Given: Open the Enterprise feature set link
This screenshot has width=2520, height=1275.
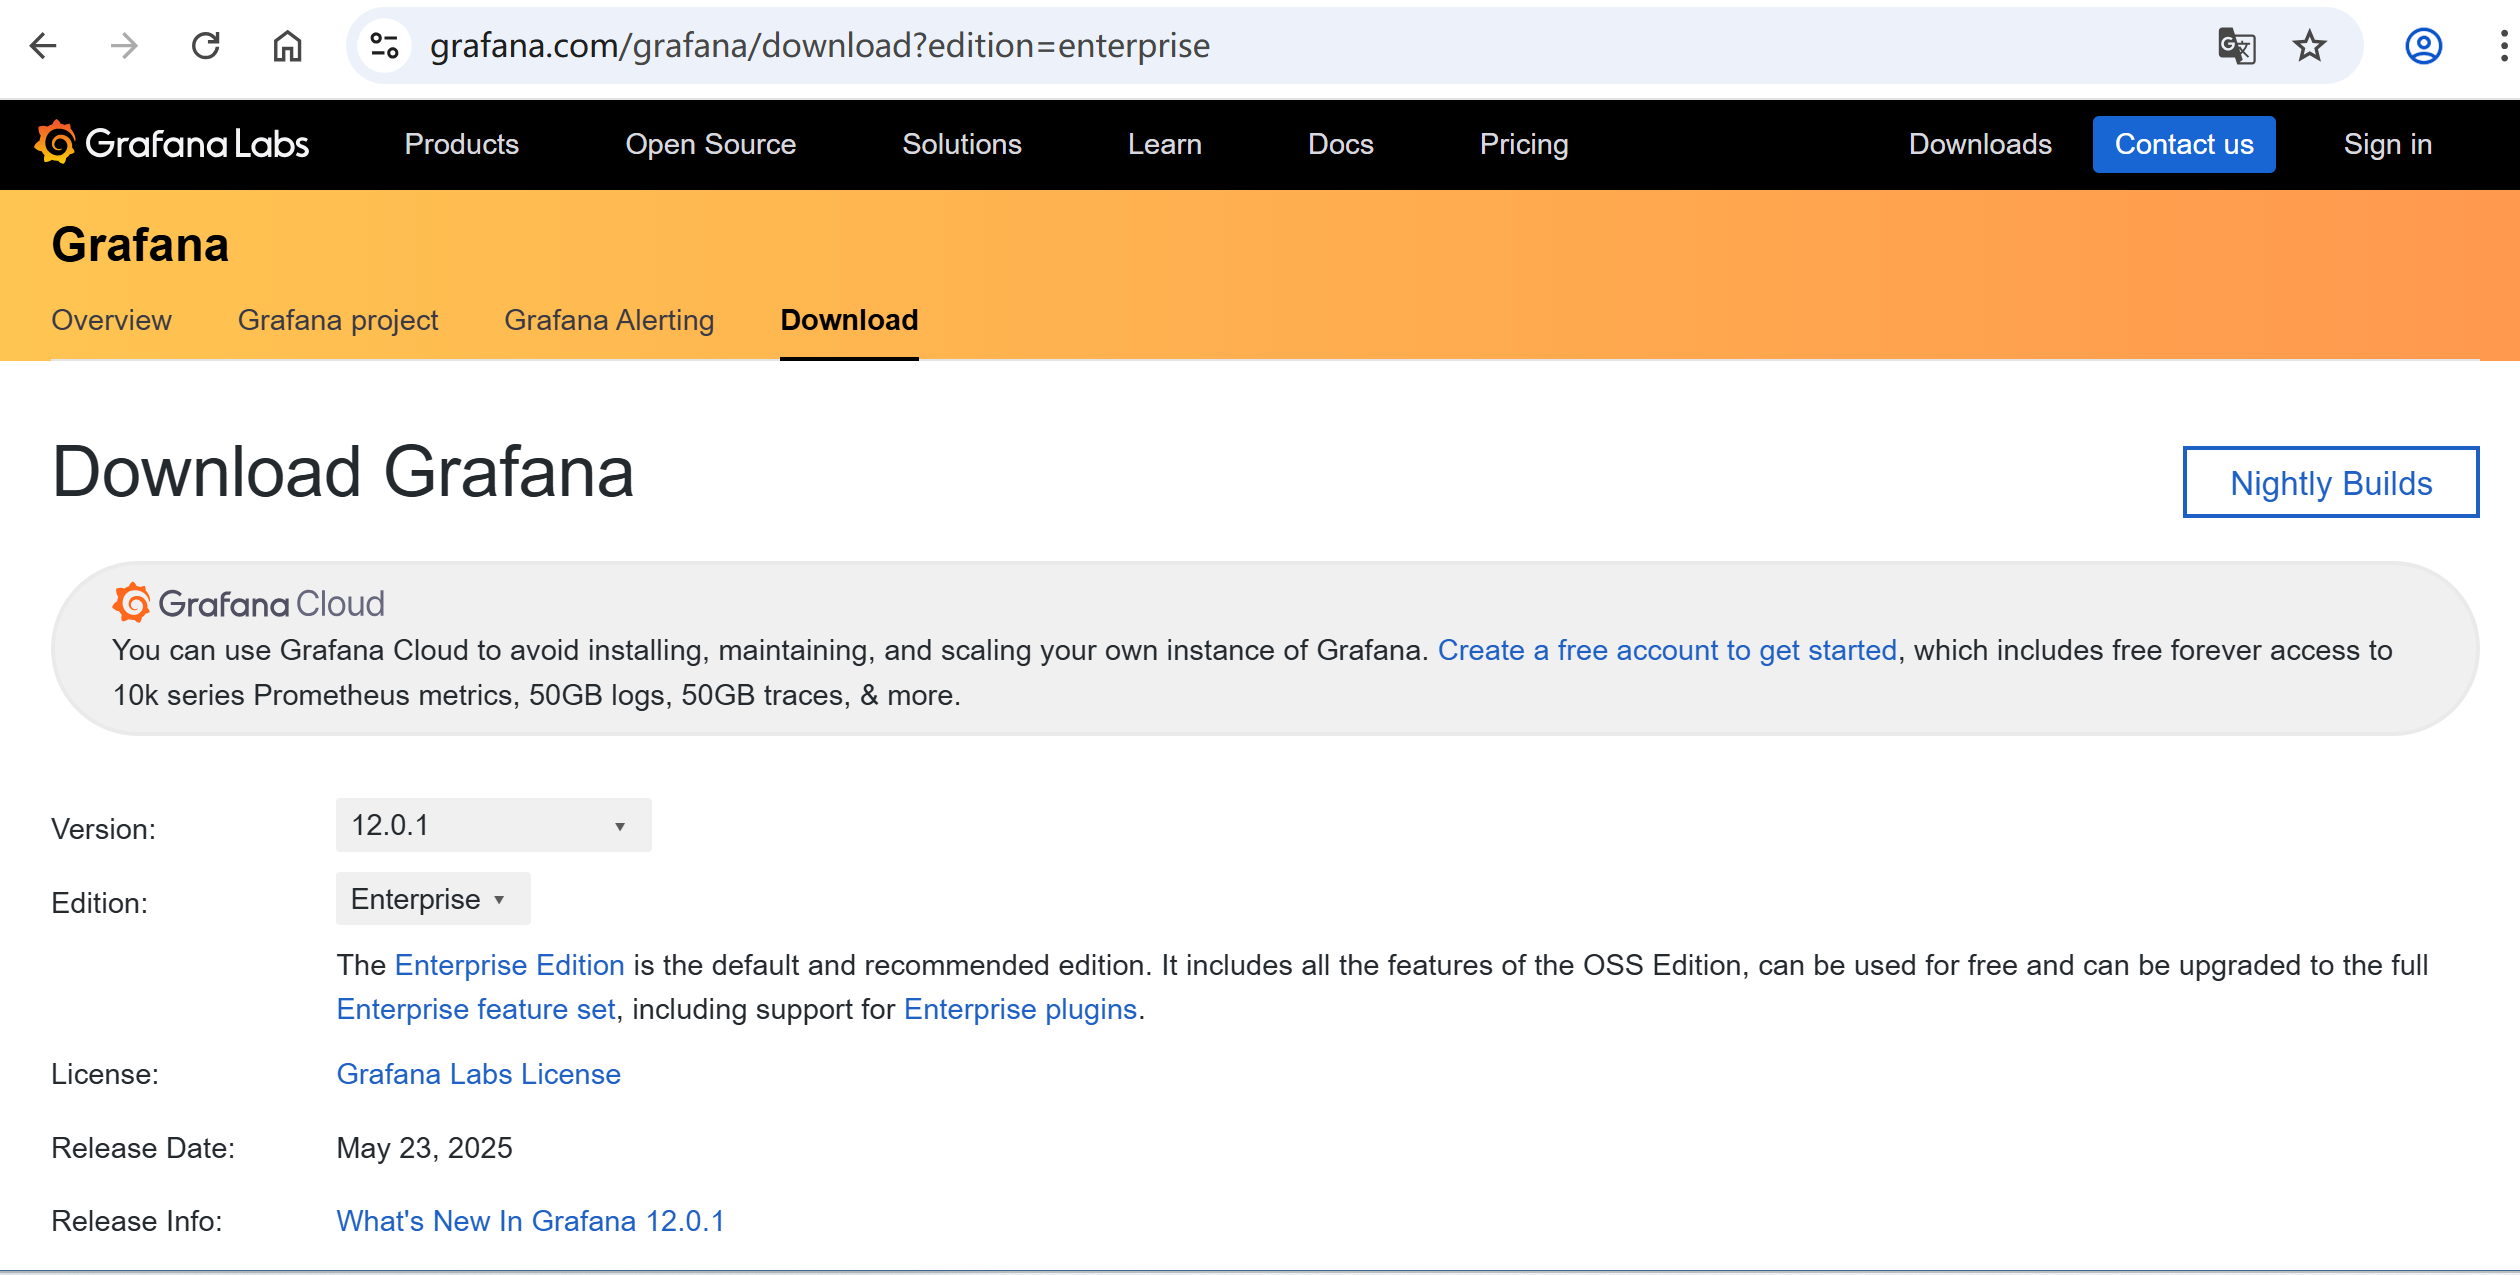Looking at the screenshot, I should pyautogui.click(x=476, y=1009).
